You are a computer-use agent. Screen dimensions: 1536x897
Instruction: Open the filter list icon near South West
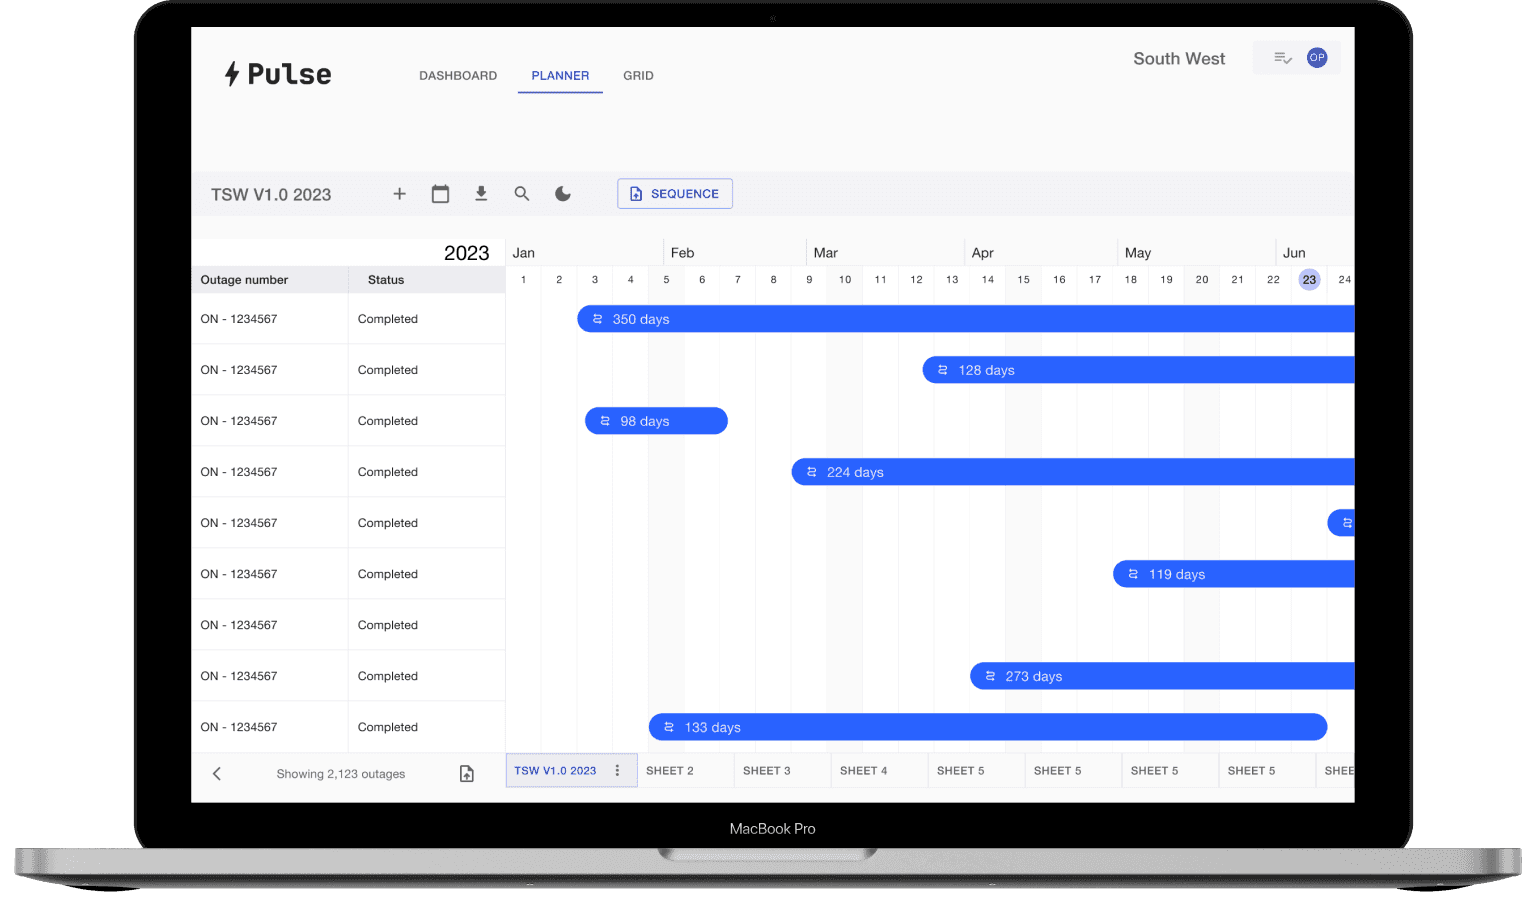[x=1283, y=58]
